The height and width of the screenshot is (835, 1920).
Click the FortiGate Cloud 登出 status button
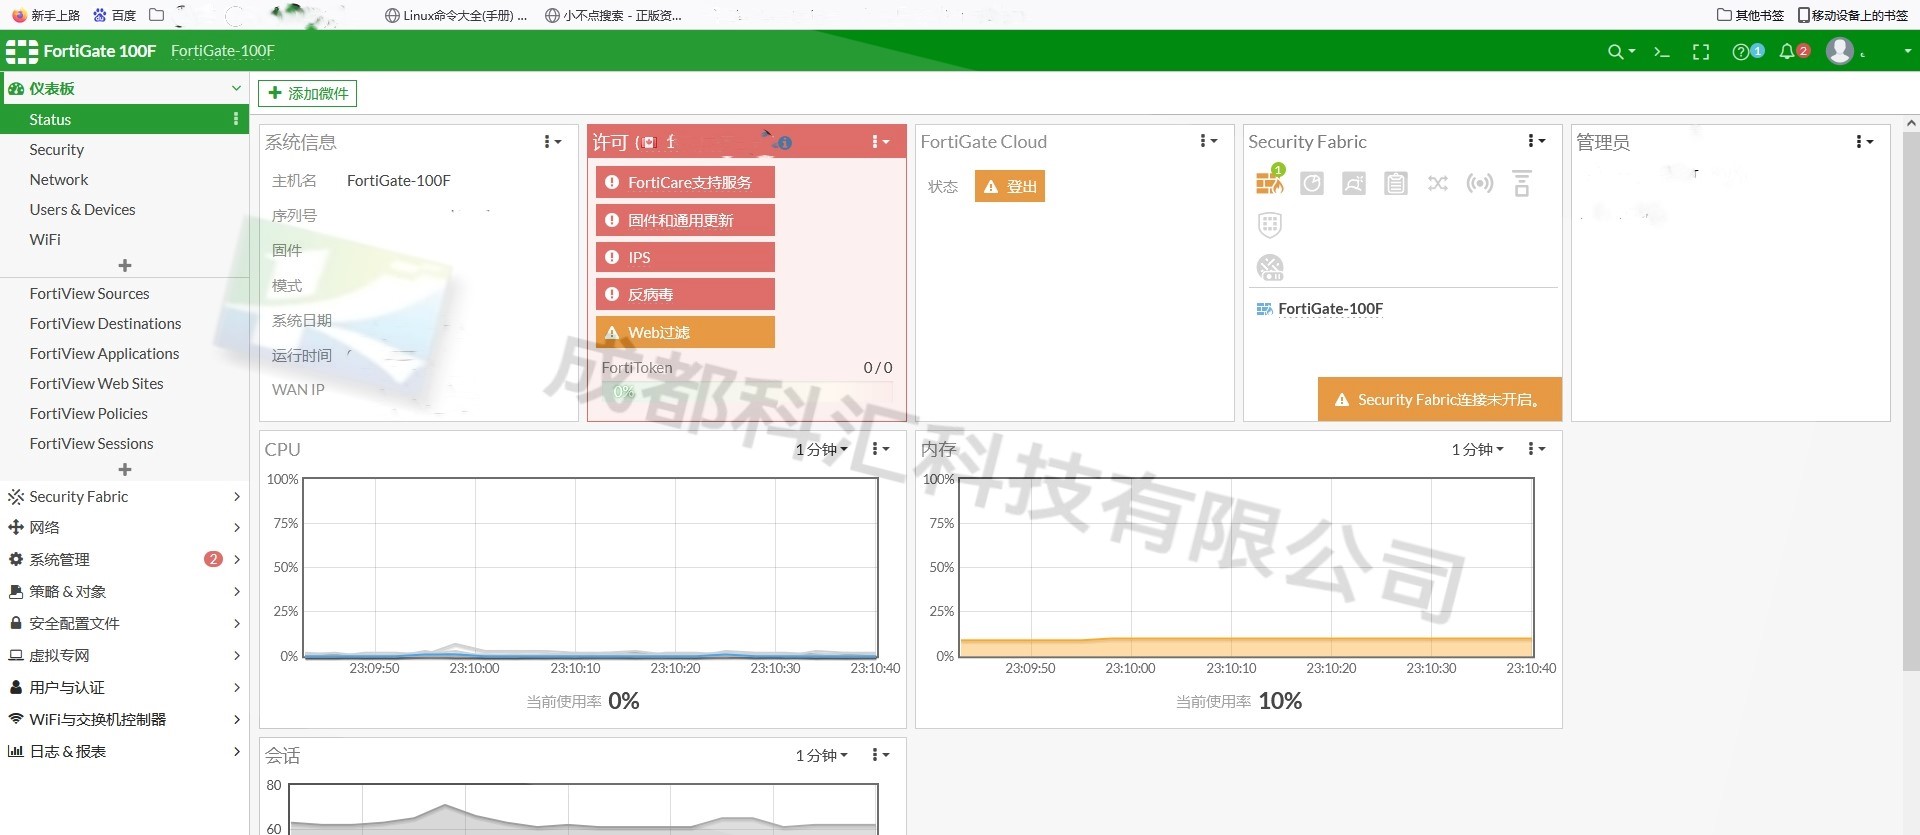pyautogui.click(x=1010, y=186)
